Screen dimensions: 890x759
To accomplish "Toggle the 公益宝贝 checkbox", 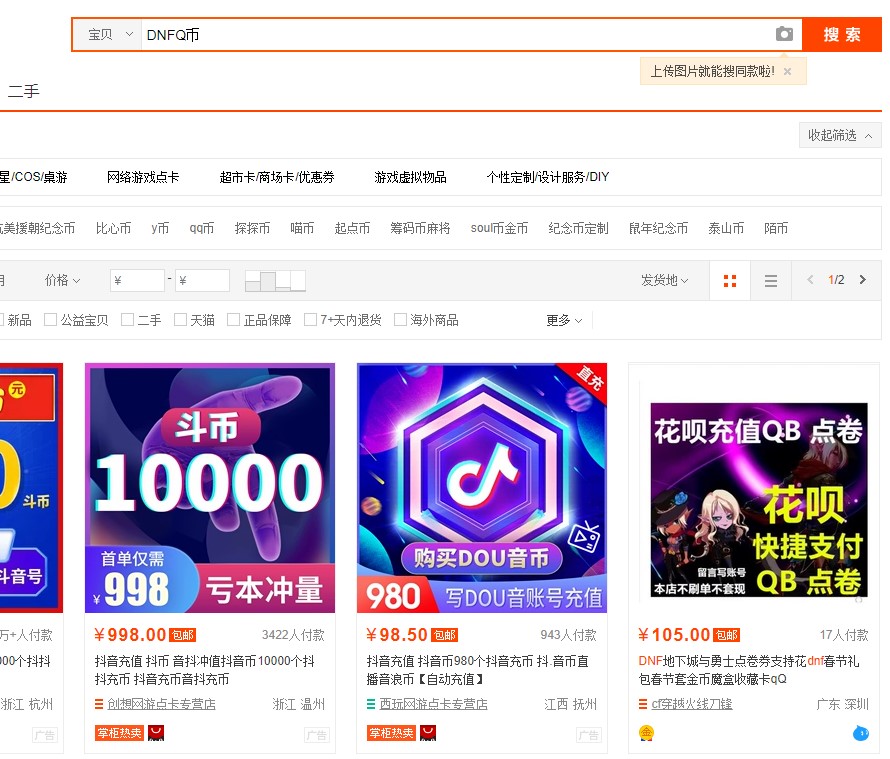I will (51, 320).
